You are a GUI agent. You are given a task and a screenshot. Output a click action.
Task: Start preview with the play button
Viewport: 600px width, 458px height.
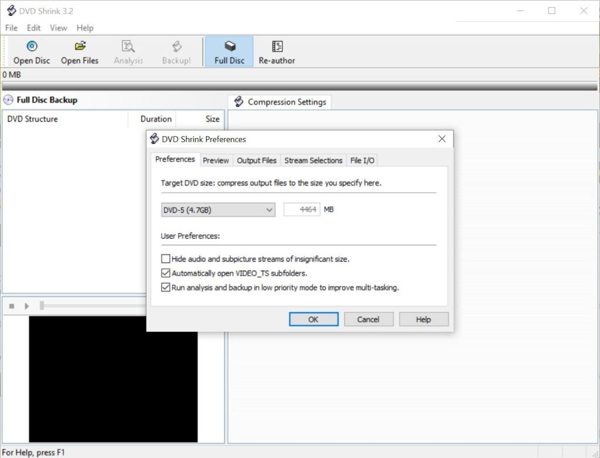(26, 306)
